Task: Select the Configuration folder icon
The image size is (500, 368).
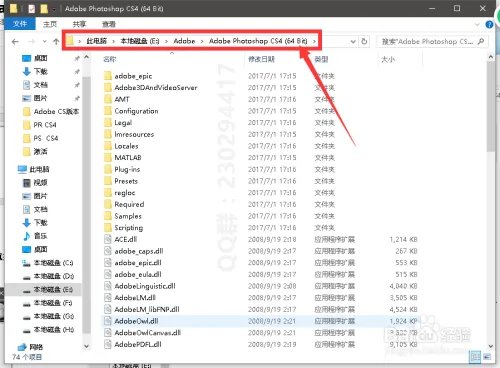Action: pos(108,111)
